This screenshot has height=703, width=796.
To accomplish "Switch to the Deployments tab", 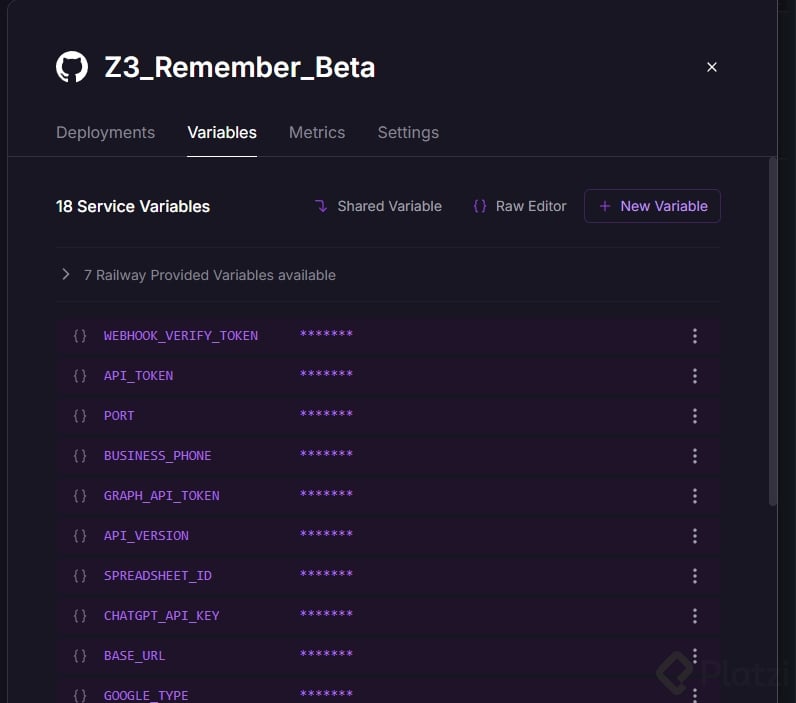I will (105, 132).
